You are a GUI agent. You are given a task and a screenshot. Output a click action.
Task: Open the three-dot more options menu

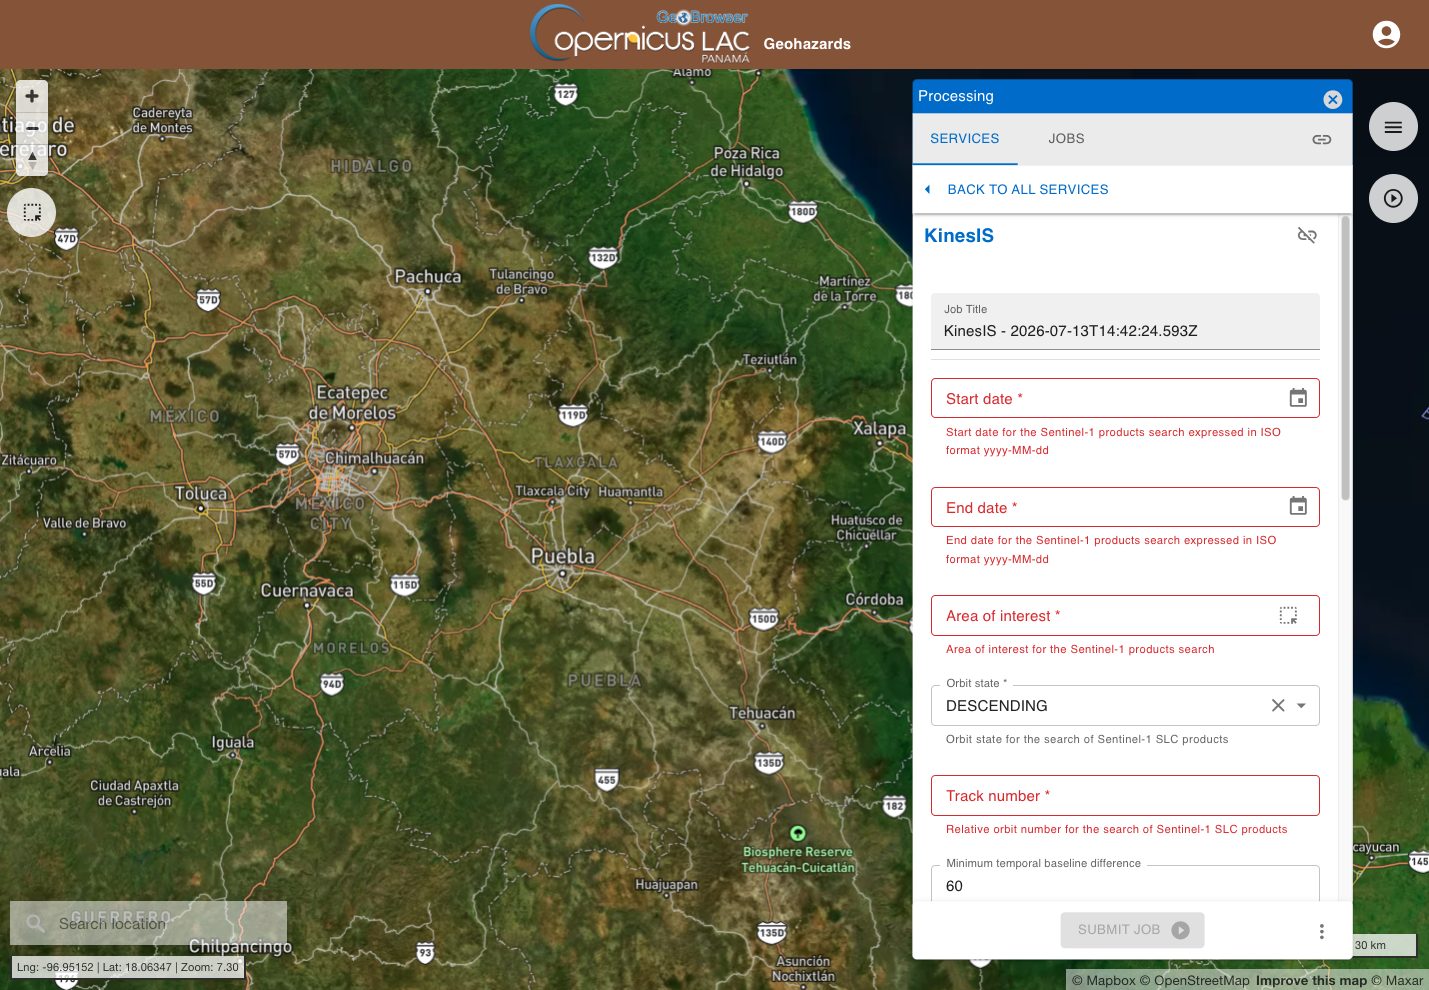(1321, 931)
